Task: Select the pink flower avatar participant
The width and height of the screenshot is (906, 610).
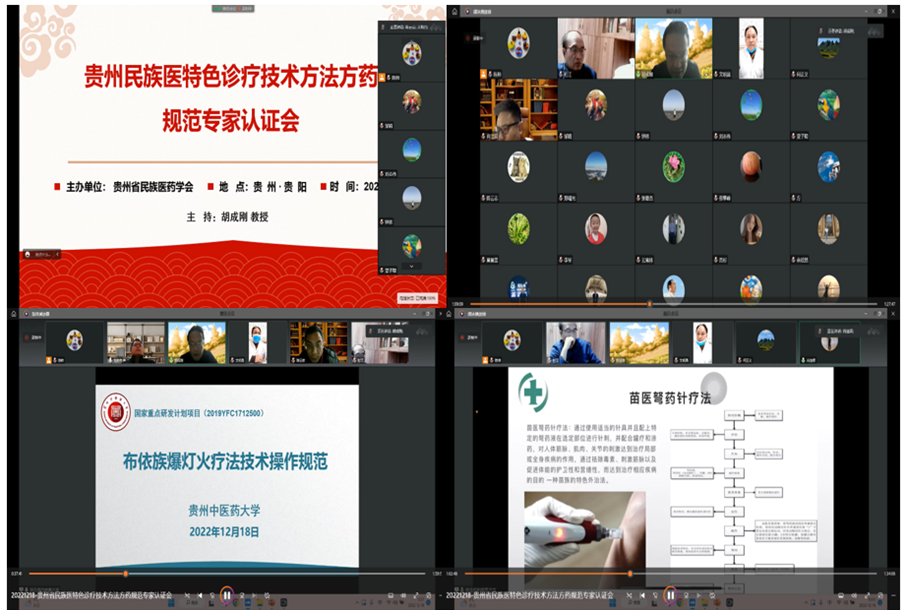Action: pyautogui.click(x=673, y=165)
